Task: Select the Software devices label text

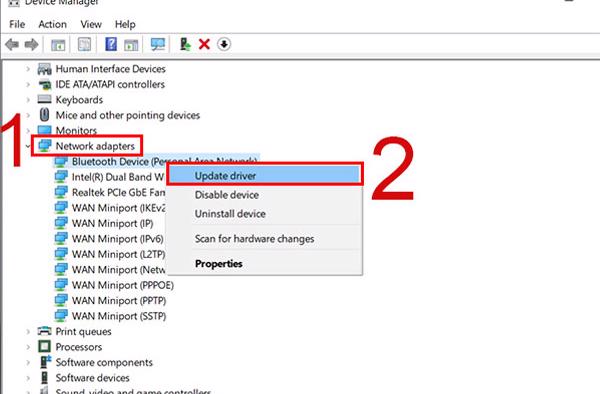Action: point(93,378)
